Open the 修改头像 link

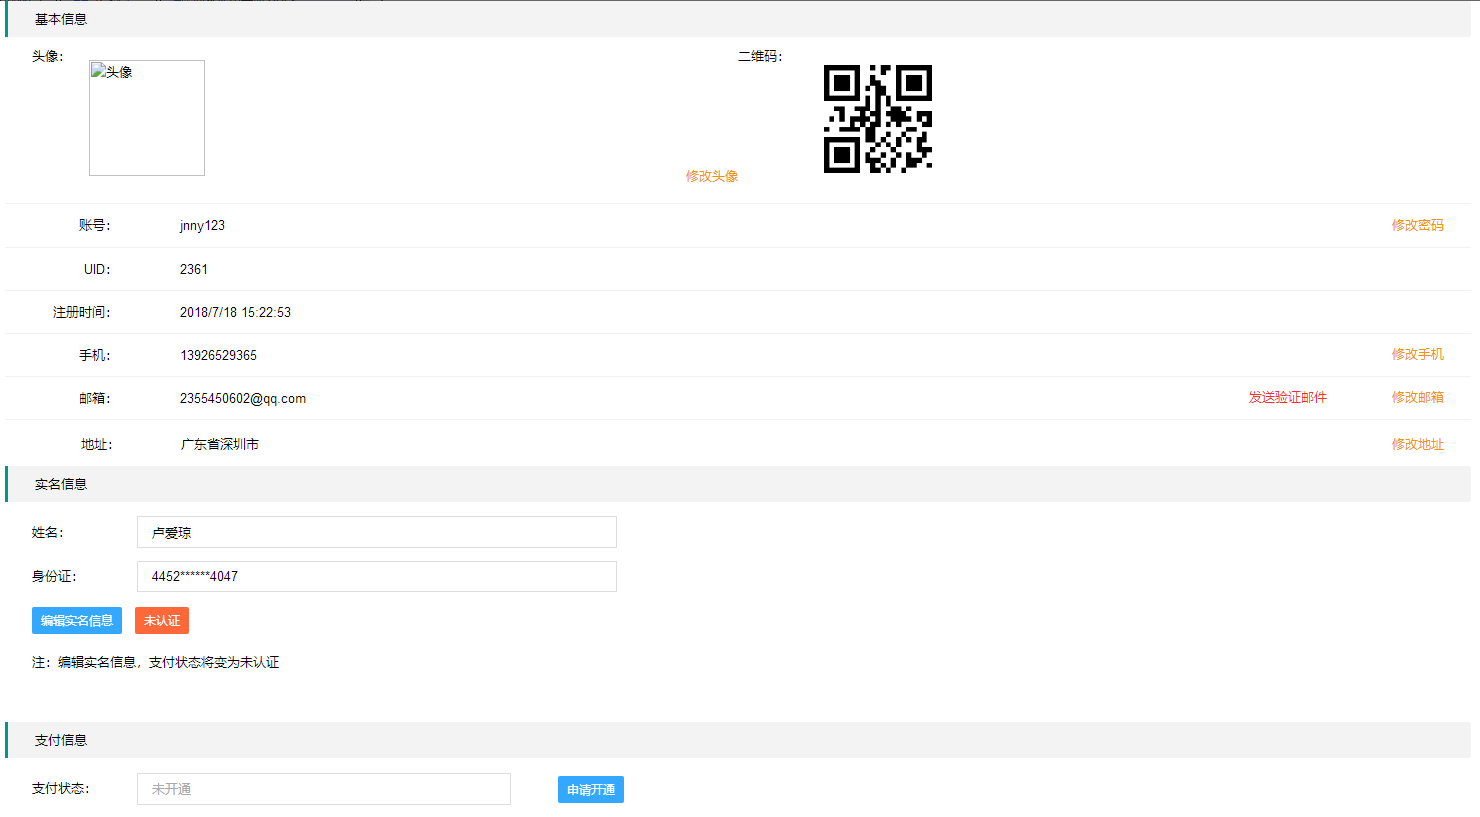[711, 176]
